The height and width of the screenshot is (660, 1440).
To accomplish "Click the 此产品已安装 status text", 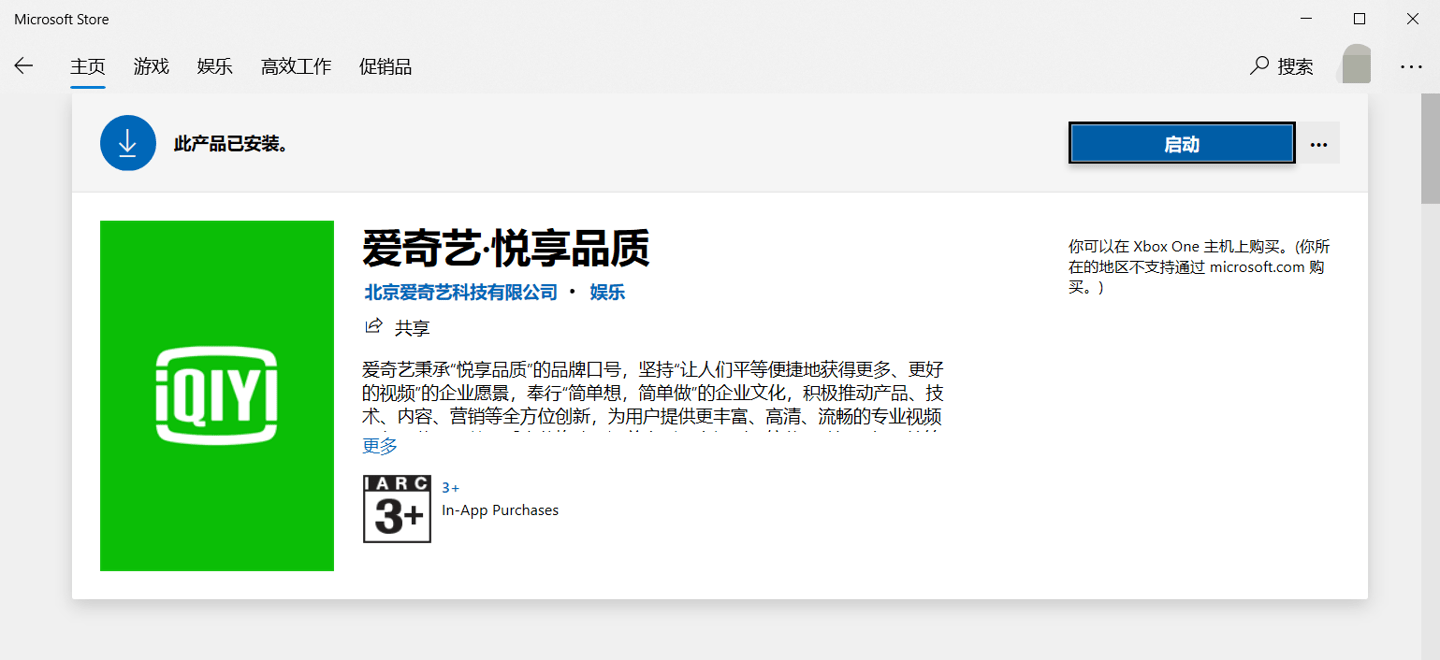I will tap(231, 144).
